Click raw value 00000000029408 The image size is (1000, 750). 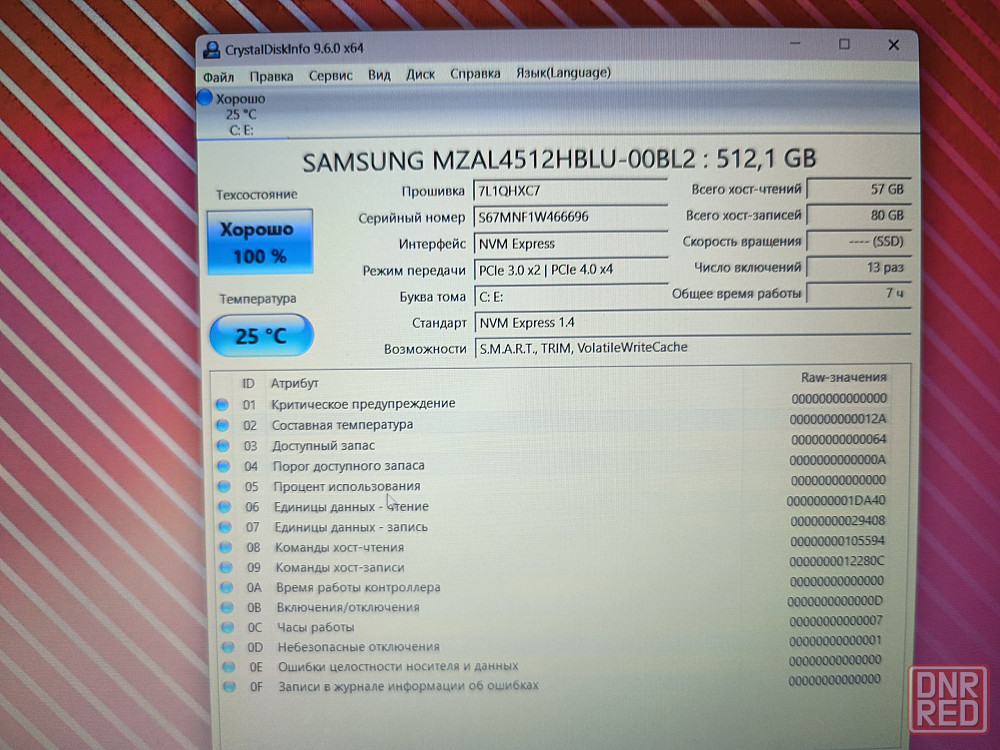(837, 521)
